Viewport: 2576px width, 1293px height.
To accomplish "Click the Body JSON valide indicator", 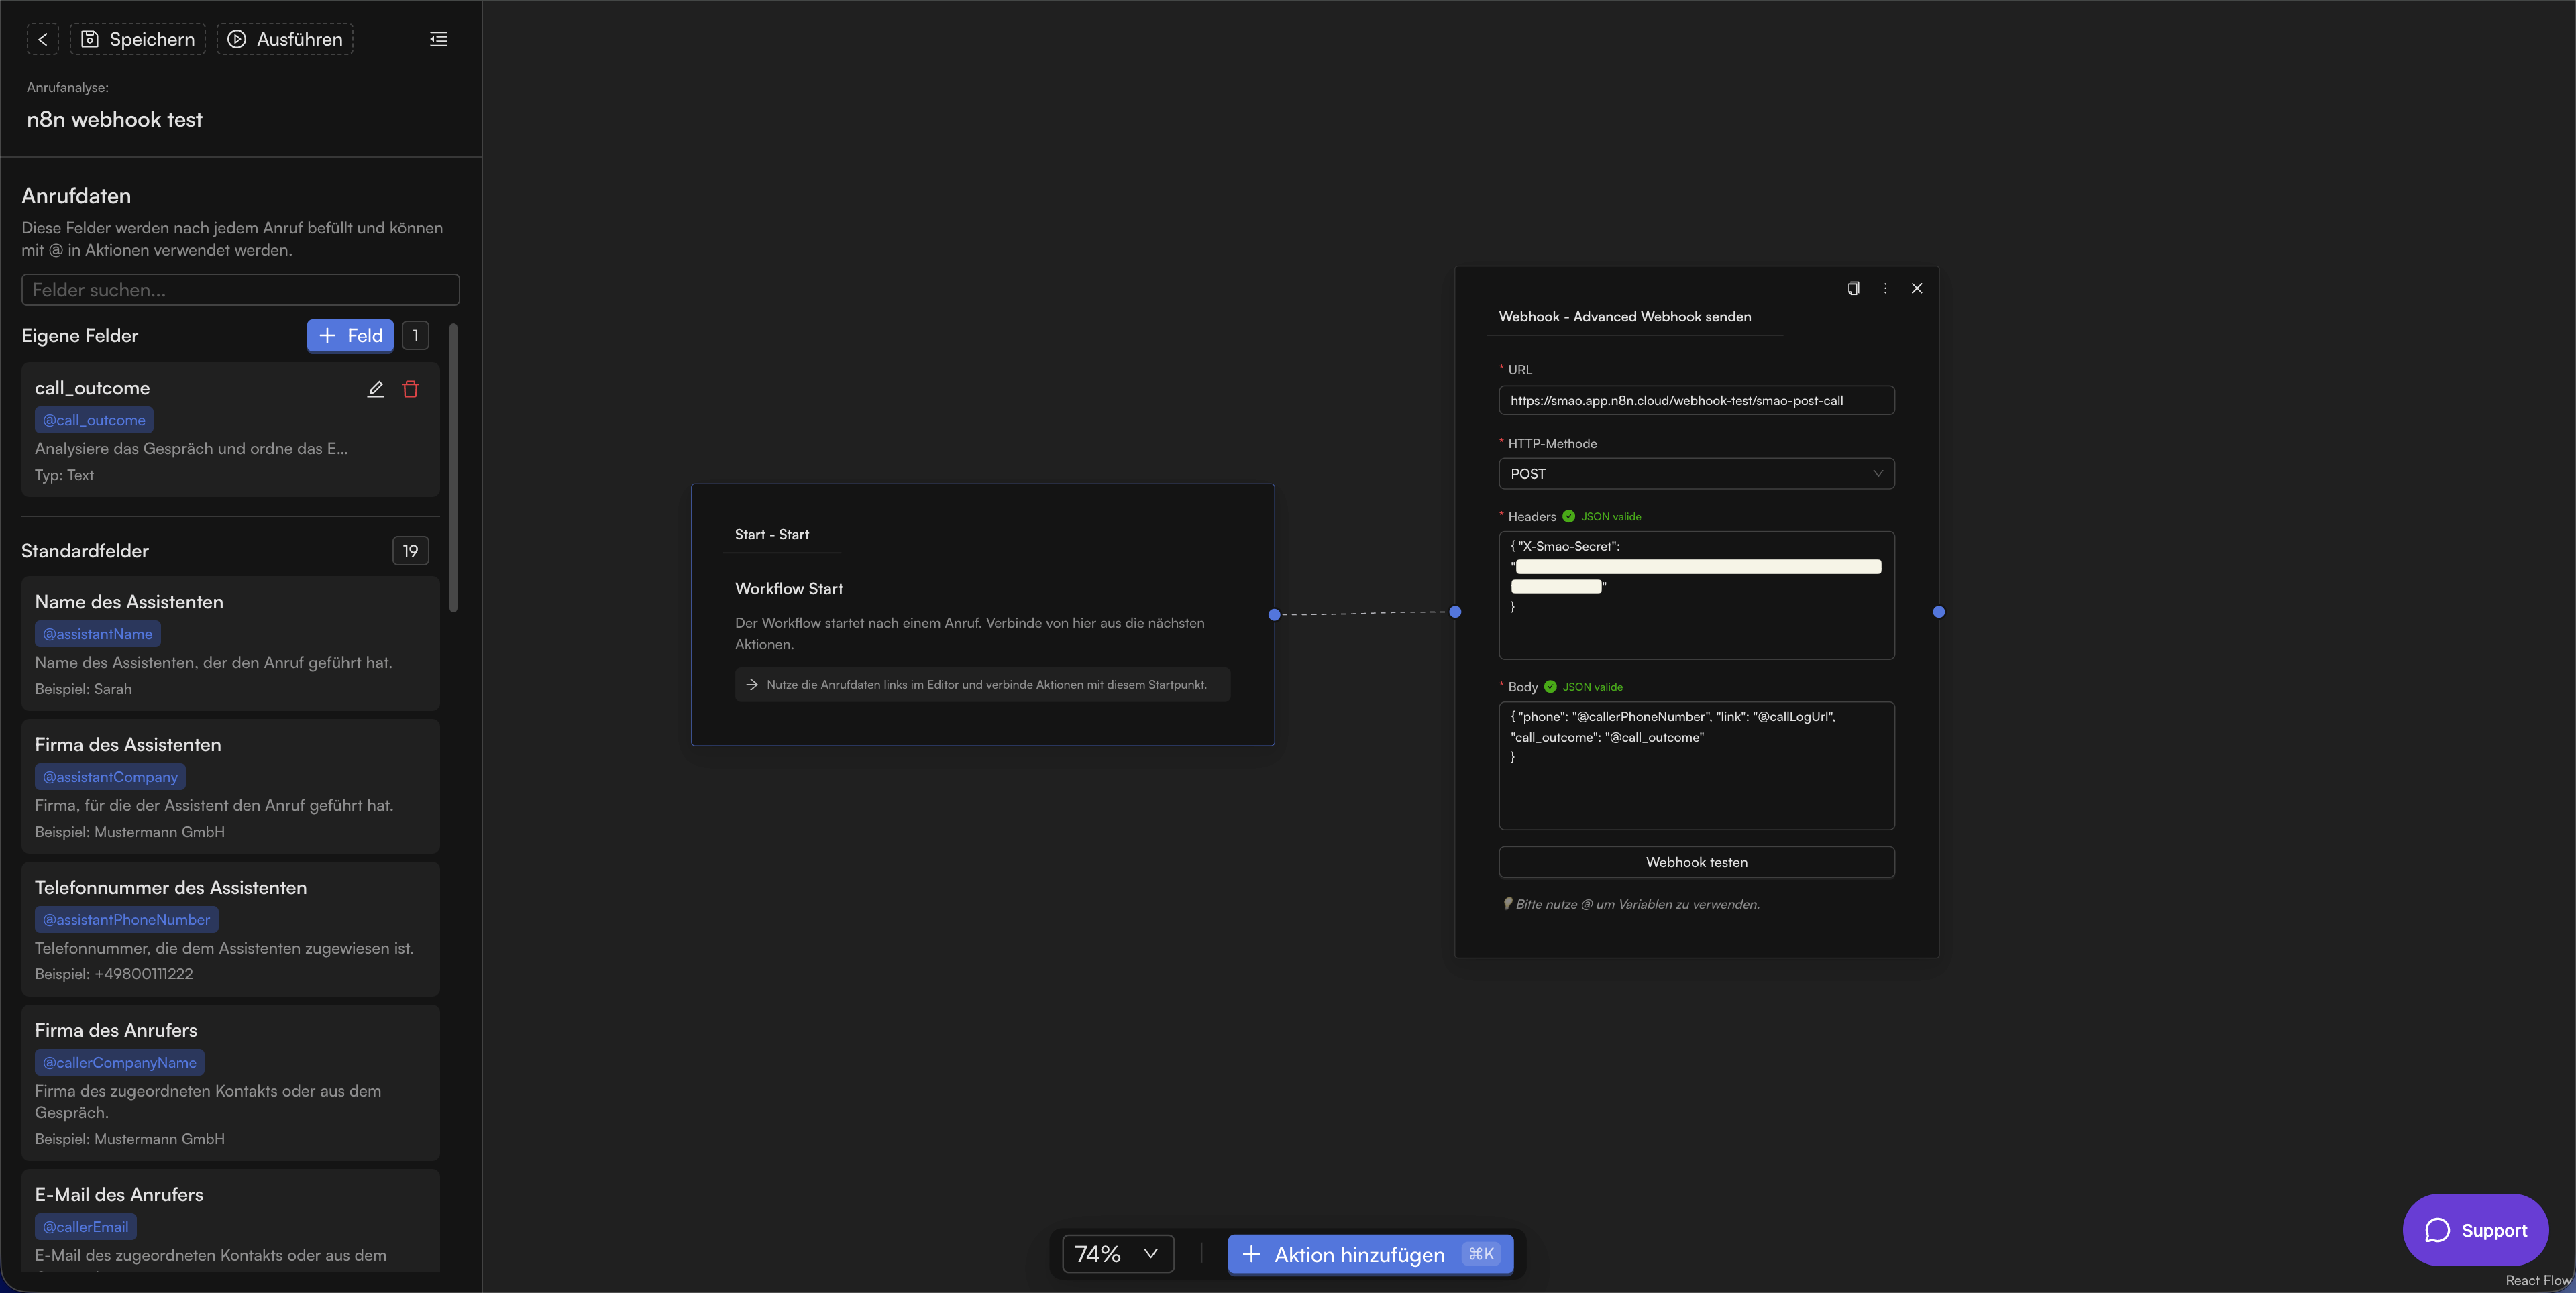I will tap(1584, 687).
